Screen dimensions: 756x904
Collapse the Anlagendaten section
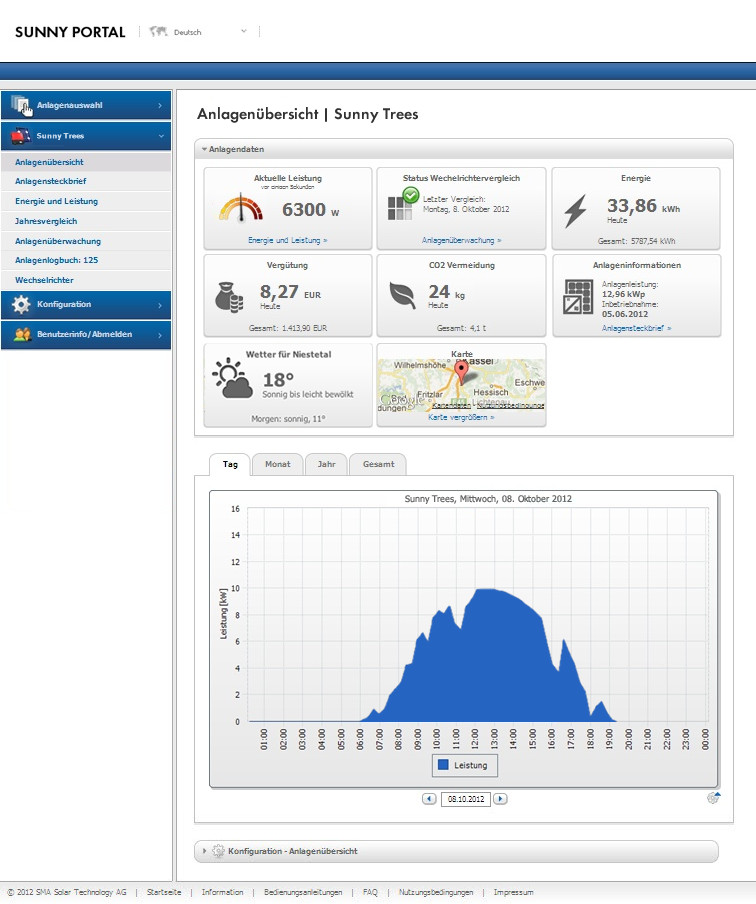click(205, 149)
